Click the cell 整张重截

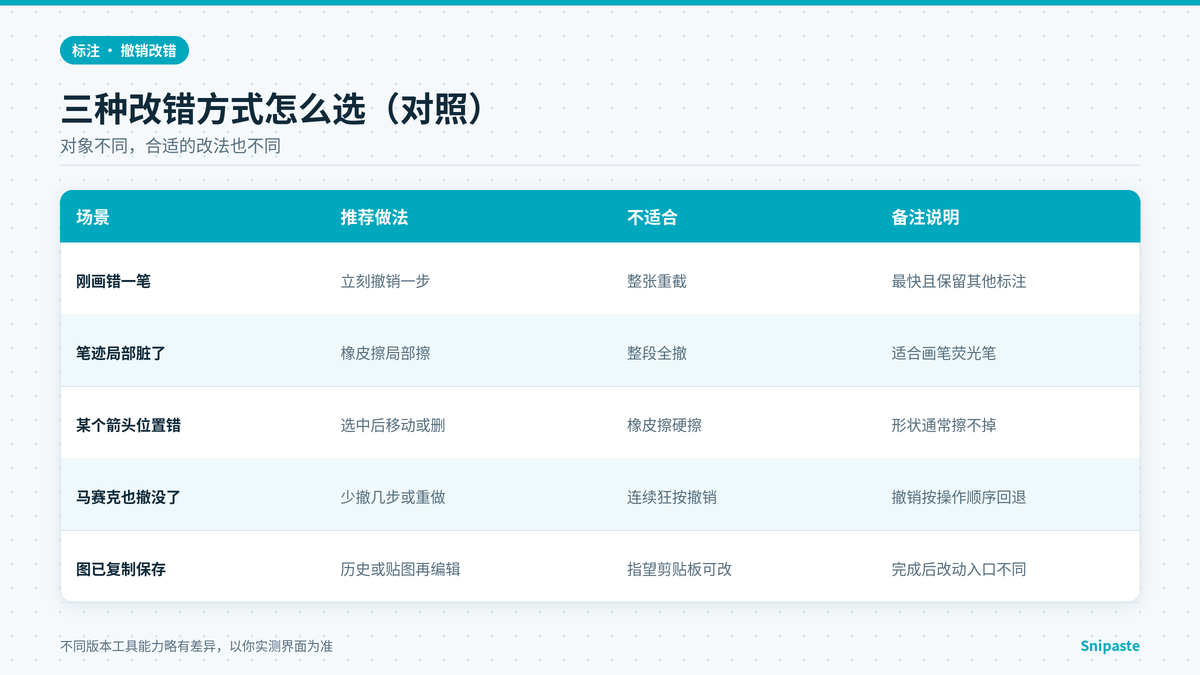pyautogui.click(x=657, y=281)
